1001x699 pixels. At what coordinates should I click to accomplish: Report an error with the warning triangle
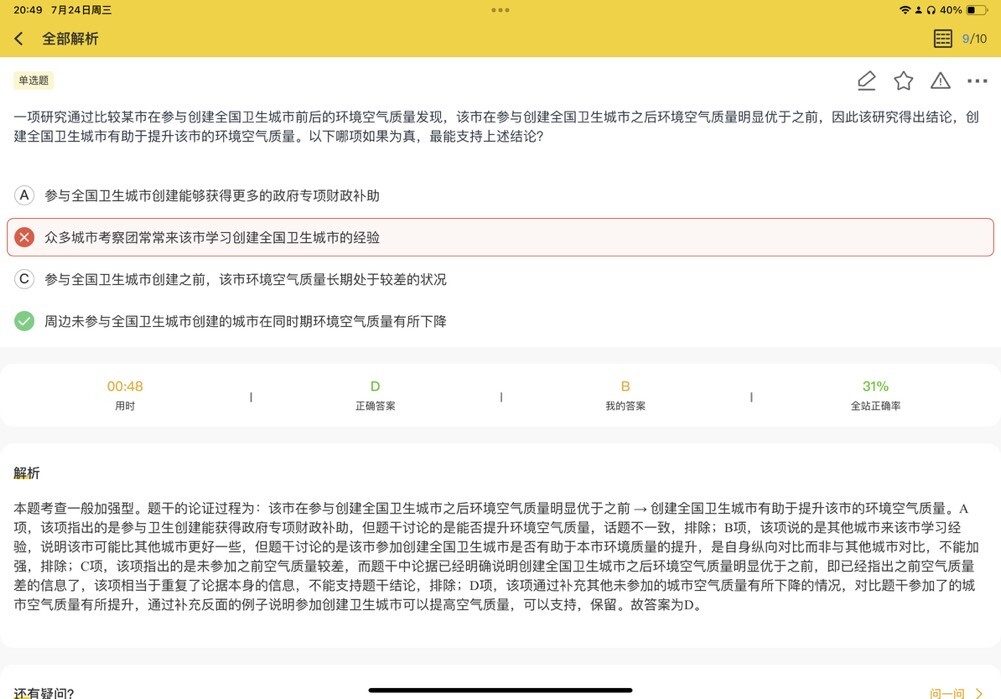pyautogui.click(x=940, y=80)
